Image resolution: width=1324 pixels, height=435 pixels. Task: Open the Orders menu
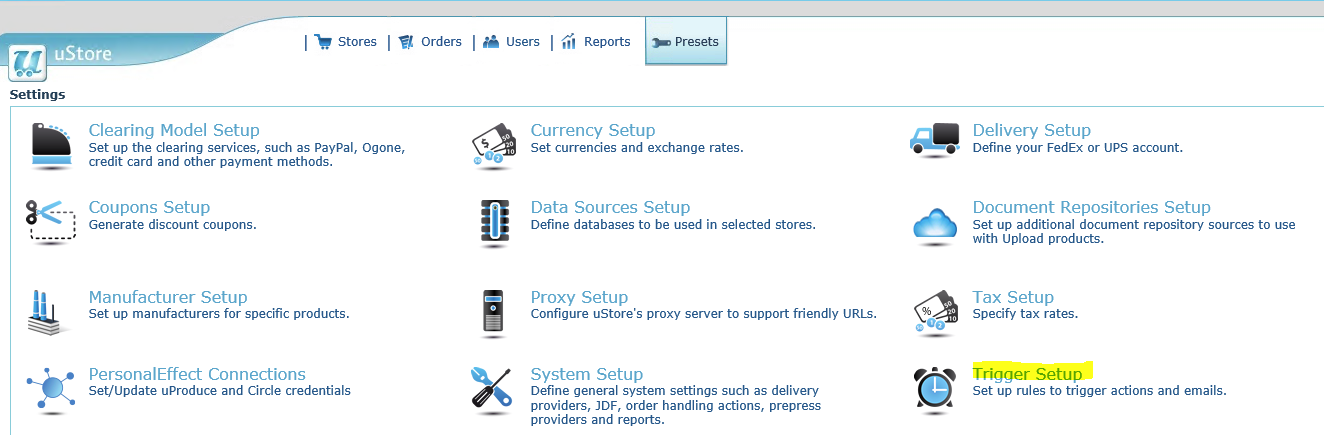[x=431, y=42]
